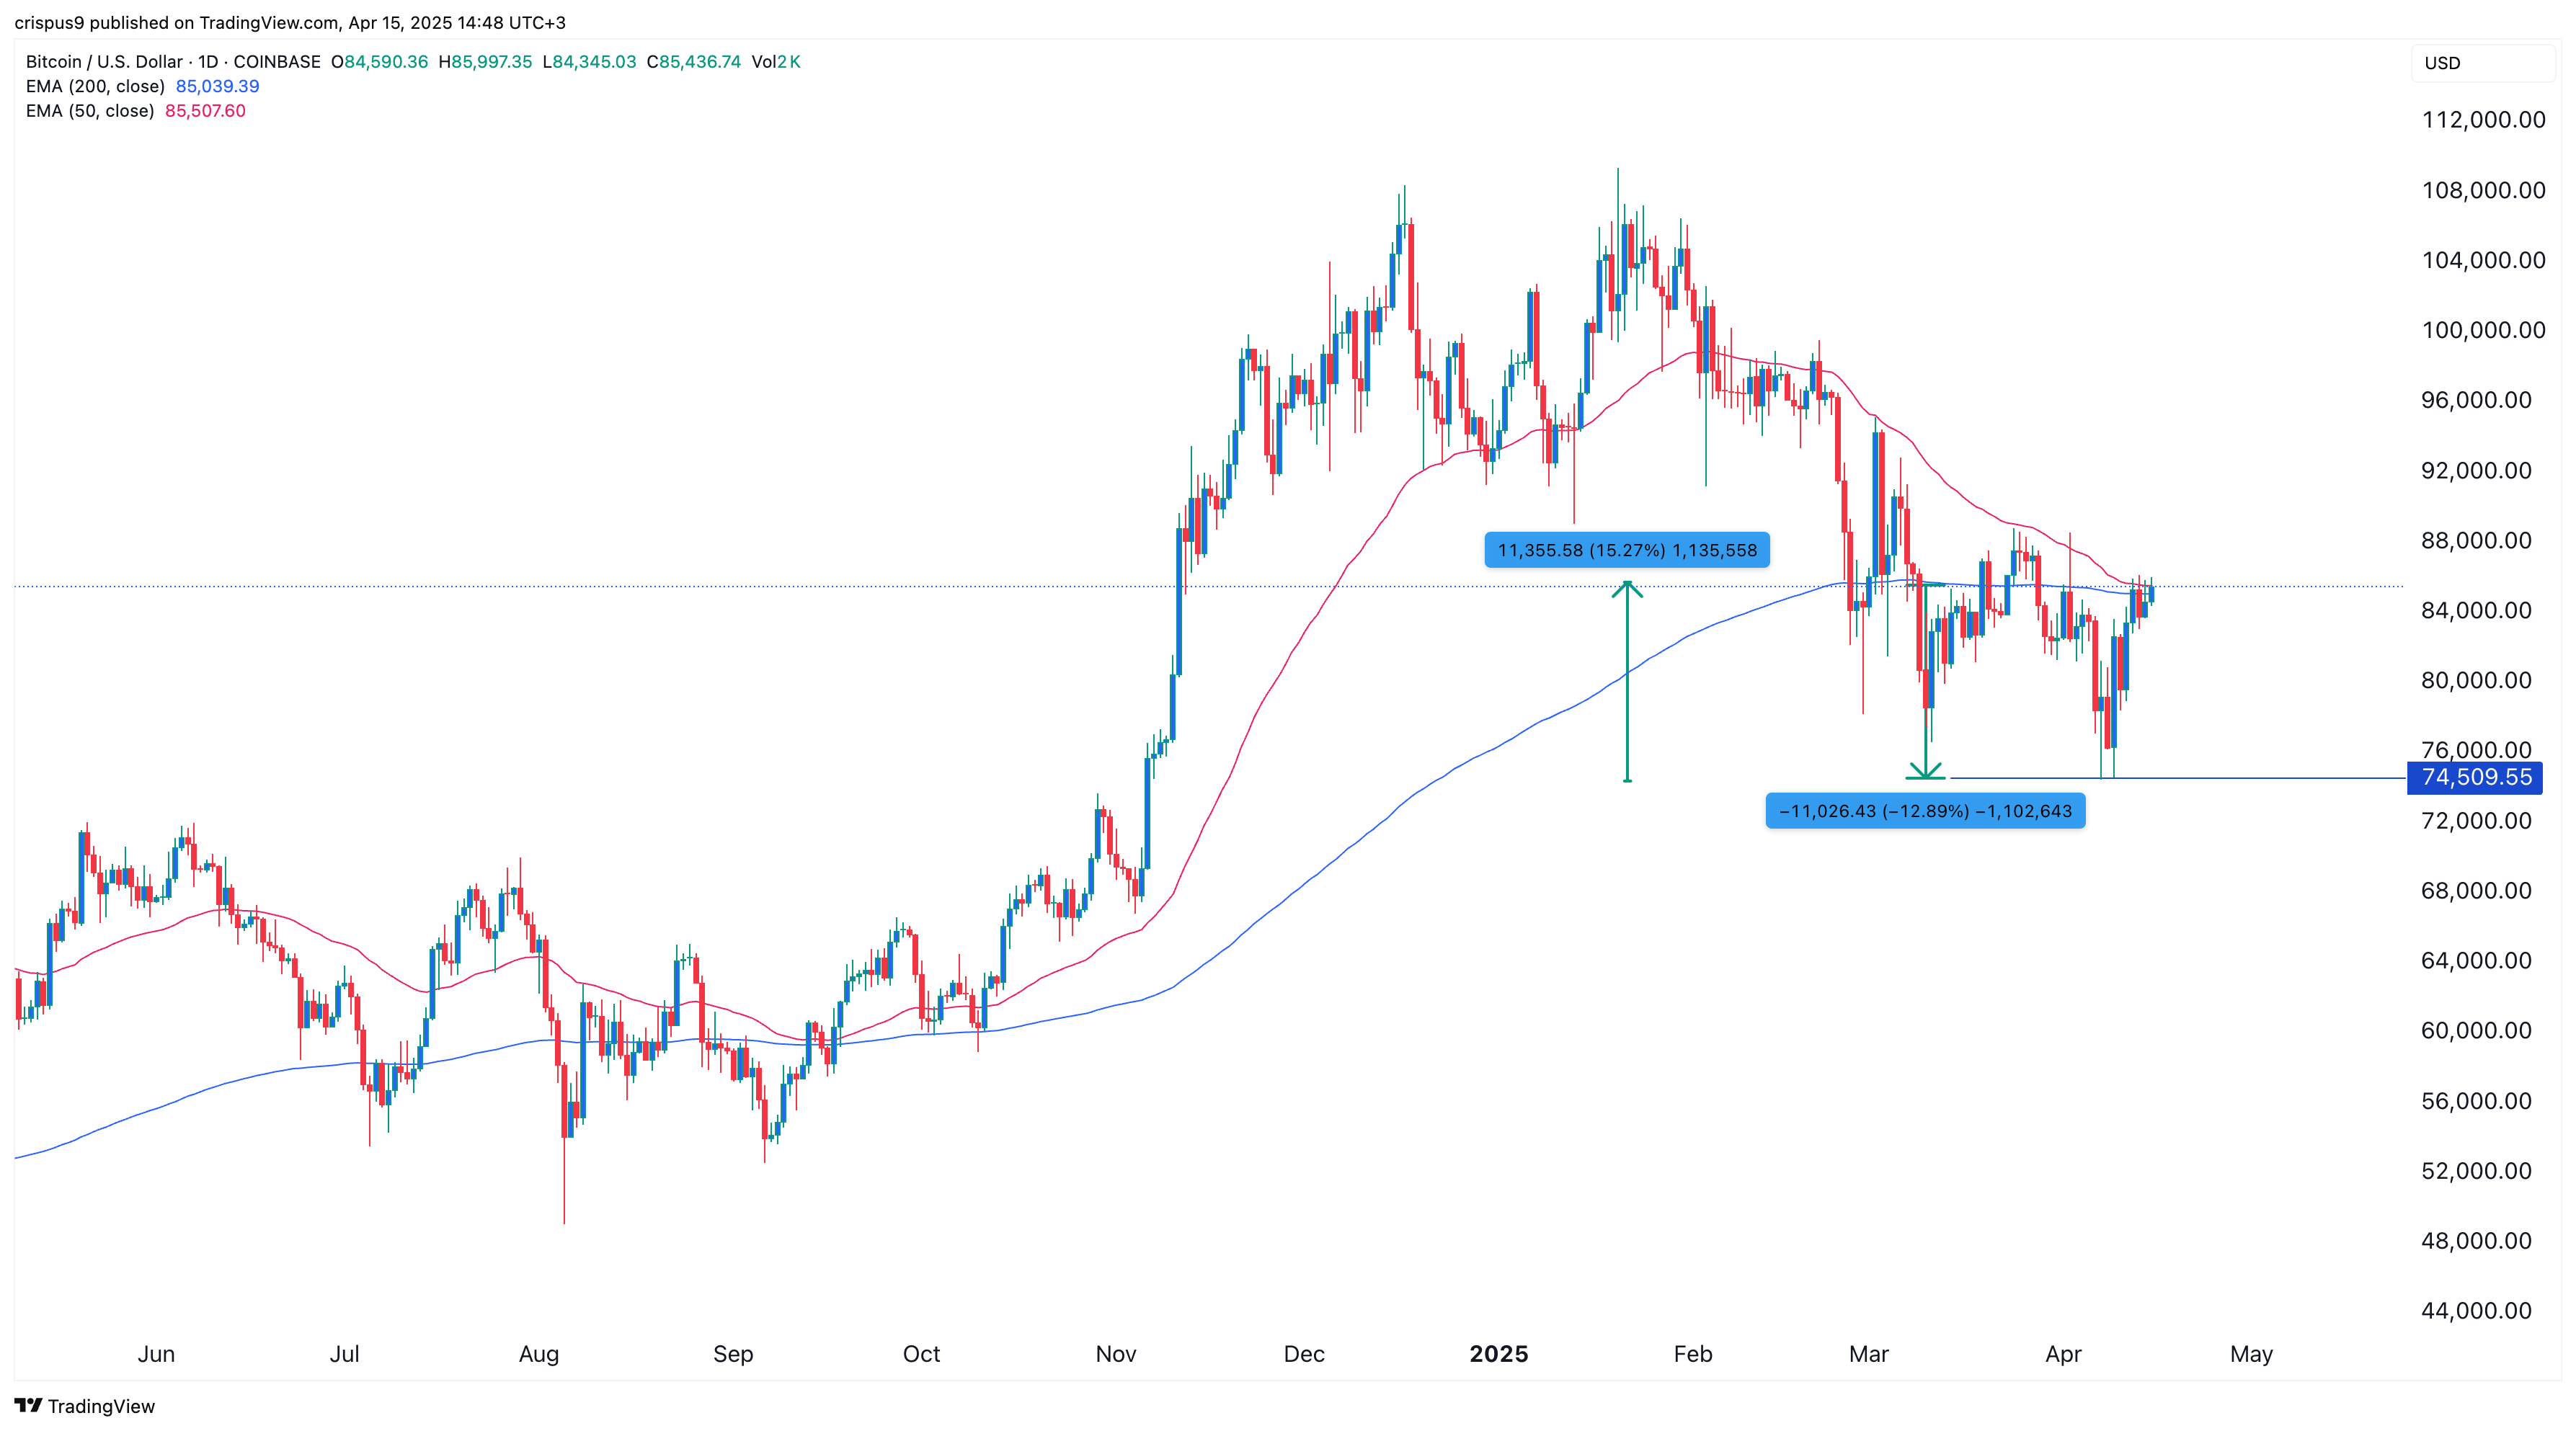This screenshot has width=2576, height=1431.
Task: Click the COINBASE exchange label
Action: click(x=277, y=62)
